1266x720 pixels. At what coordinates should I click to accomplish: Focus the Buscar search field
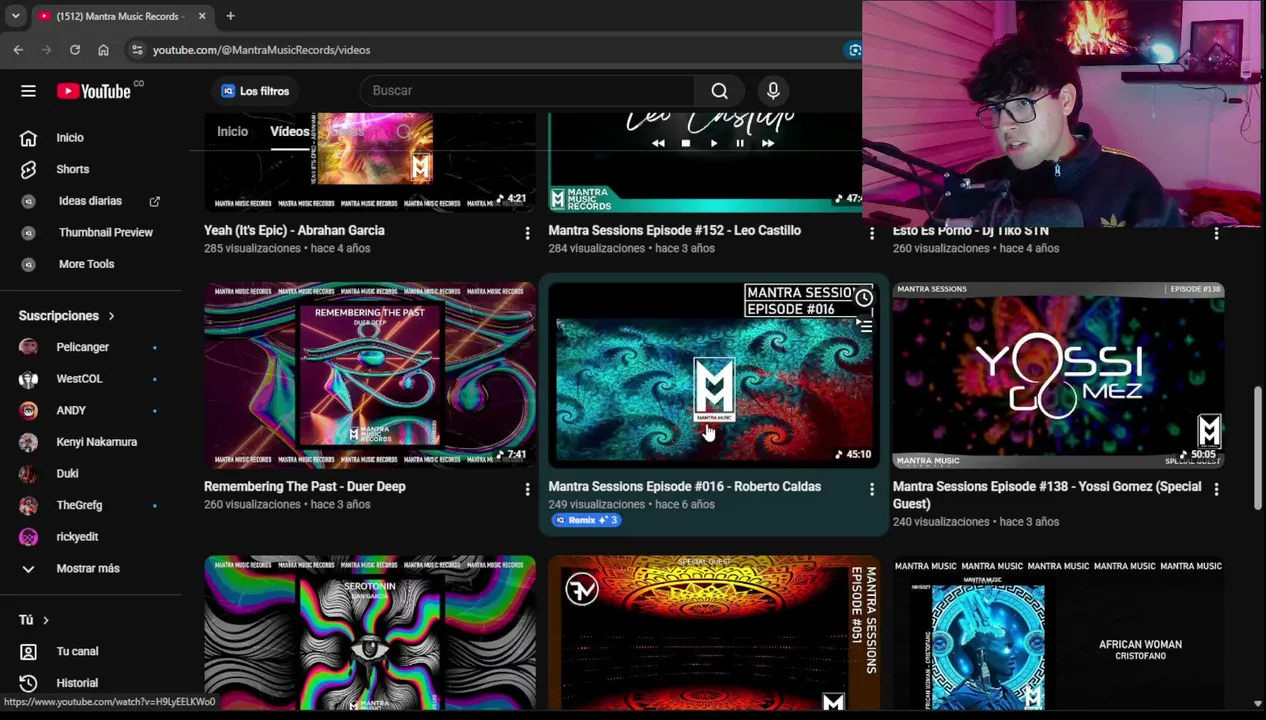click(527, 91)
